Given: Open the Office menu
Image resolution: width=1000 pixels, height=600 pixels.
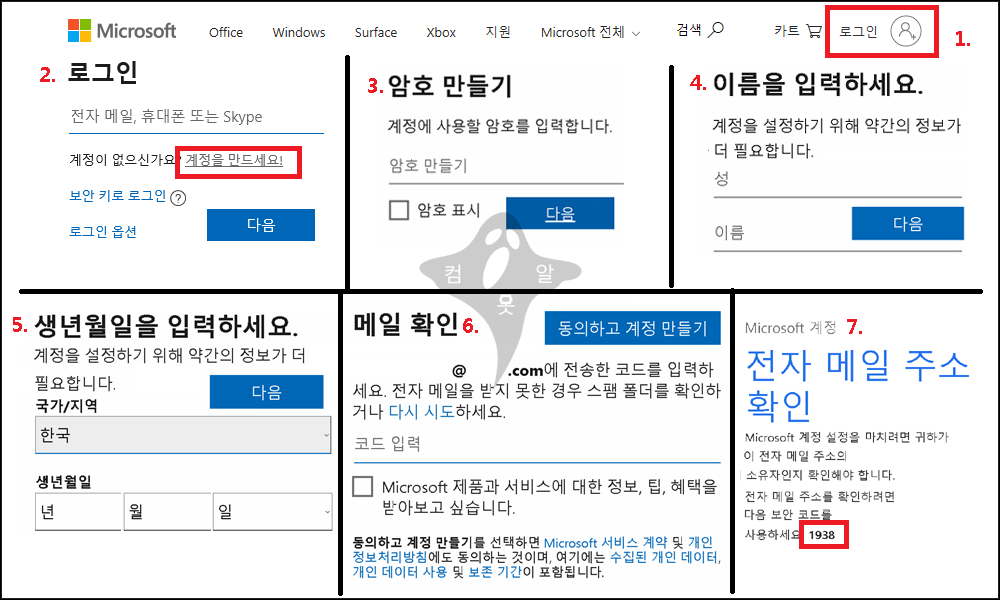Looking at the screenshot, I should 226,32.
